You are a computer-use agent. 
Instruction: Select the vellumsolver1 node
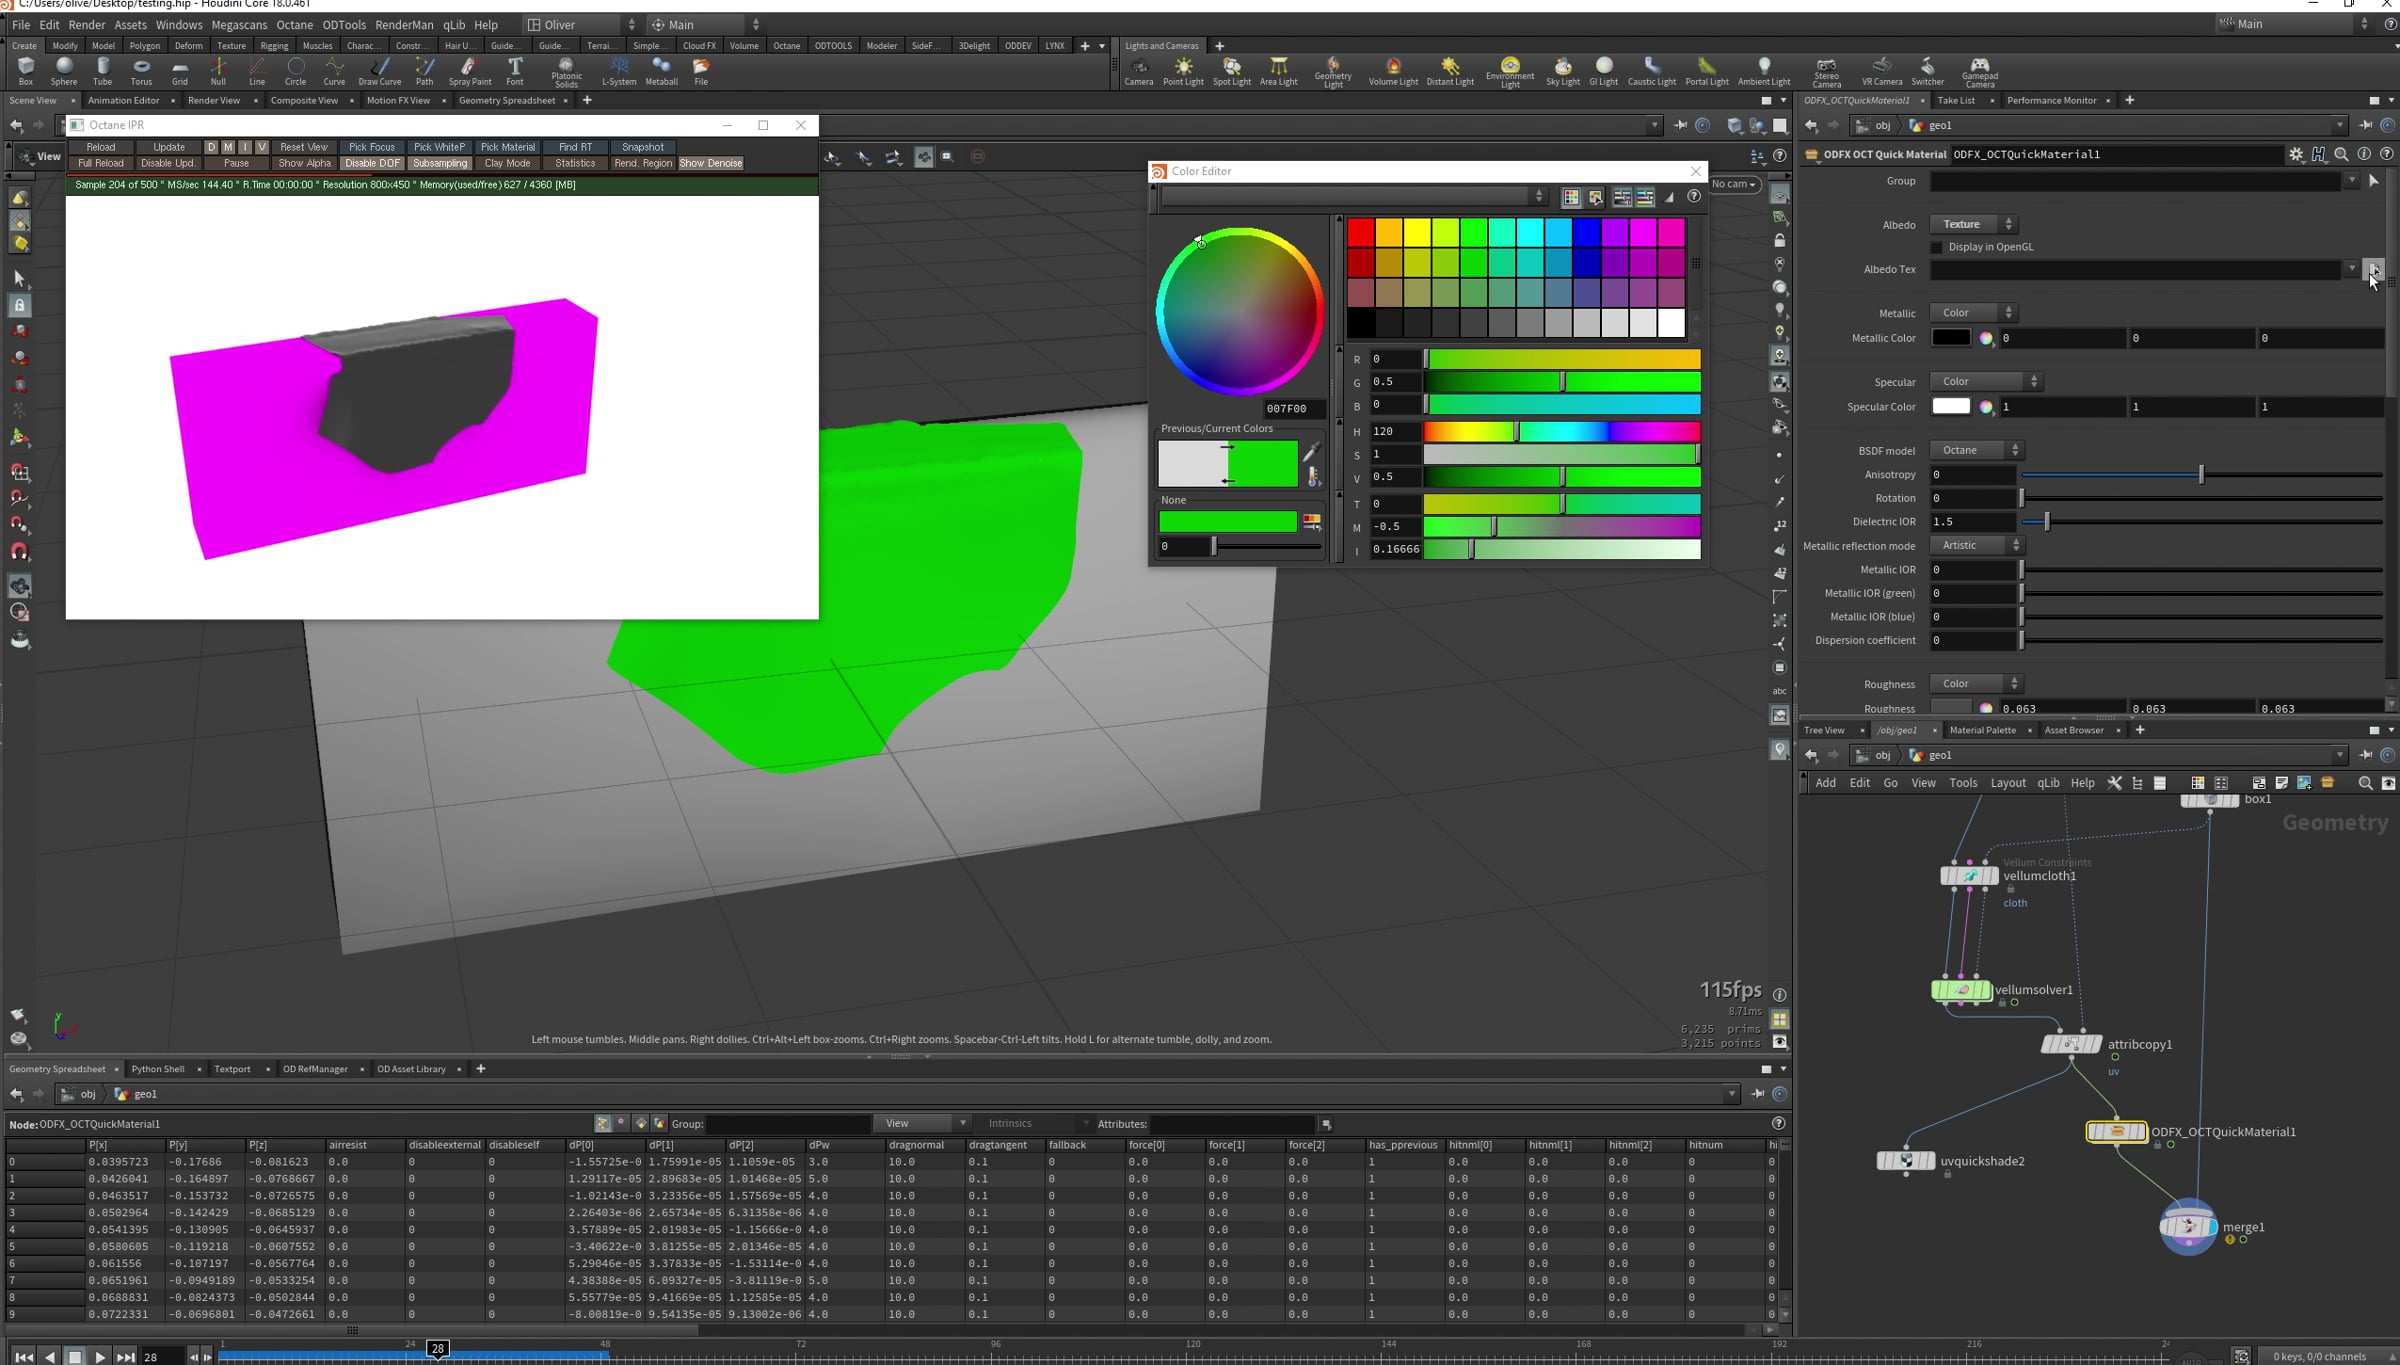1961,990
